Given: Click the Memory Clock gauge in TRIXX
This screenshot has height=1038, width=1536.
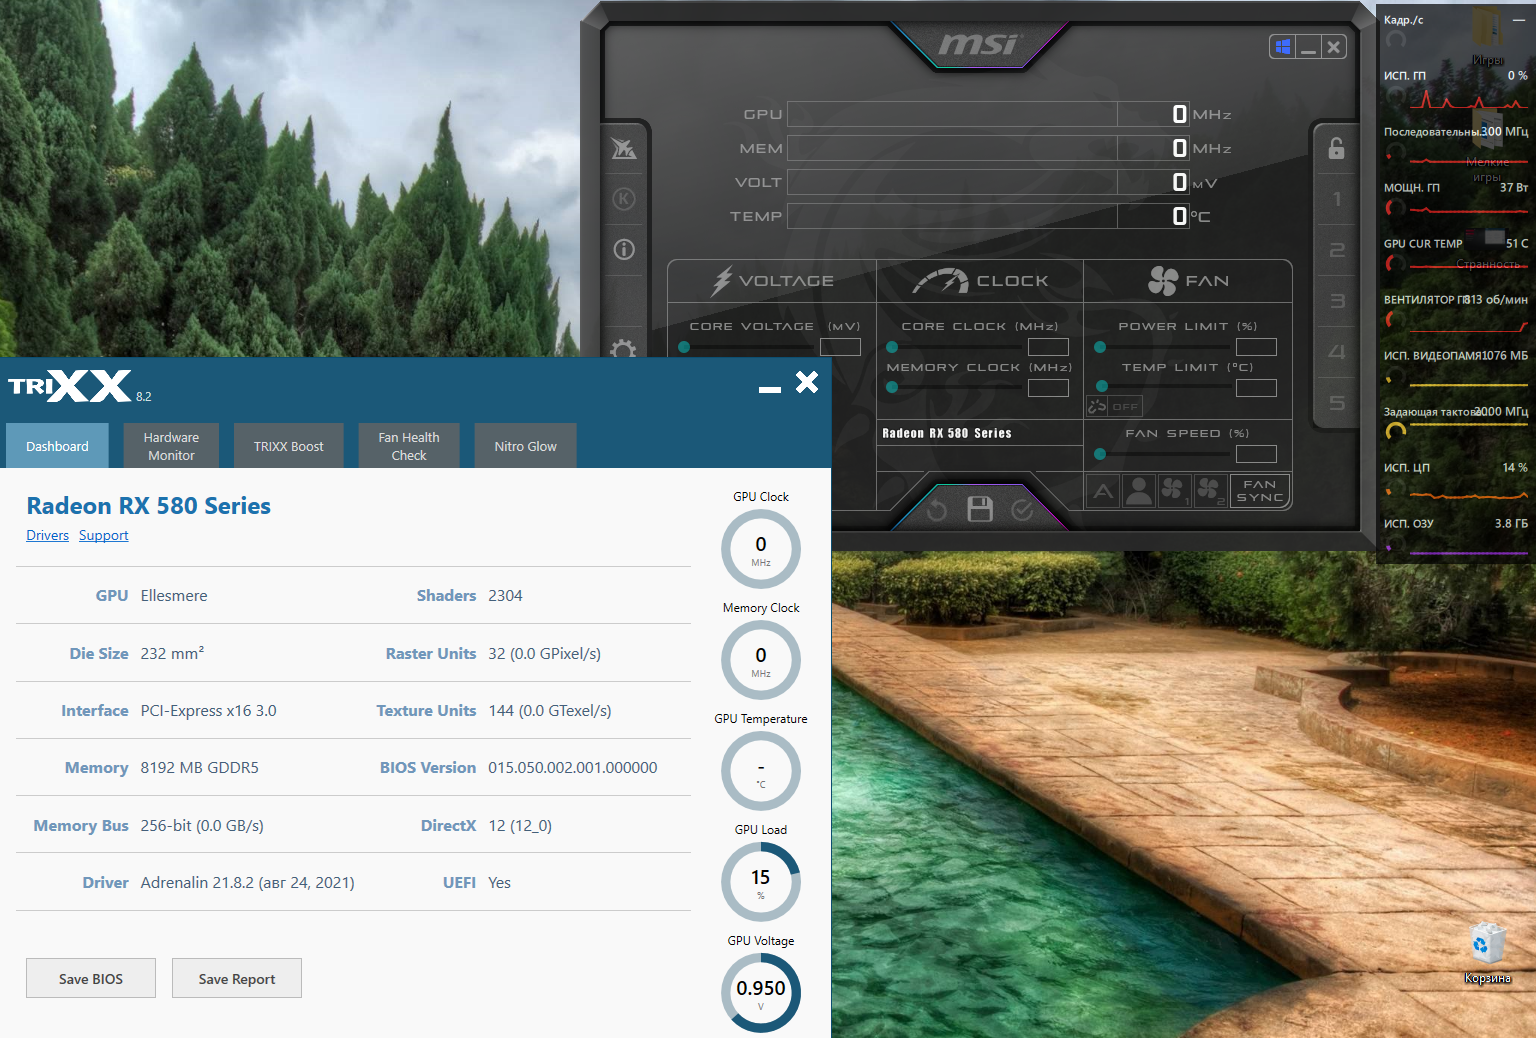Looking at the screenshot, I should (761, 660).
